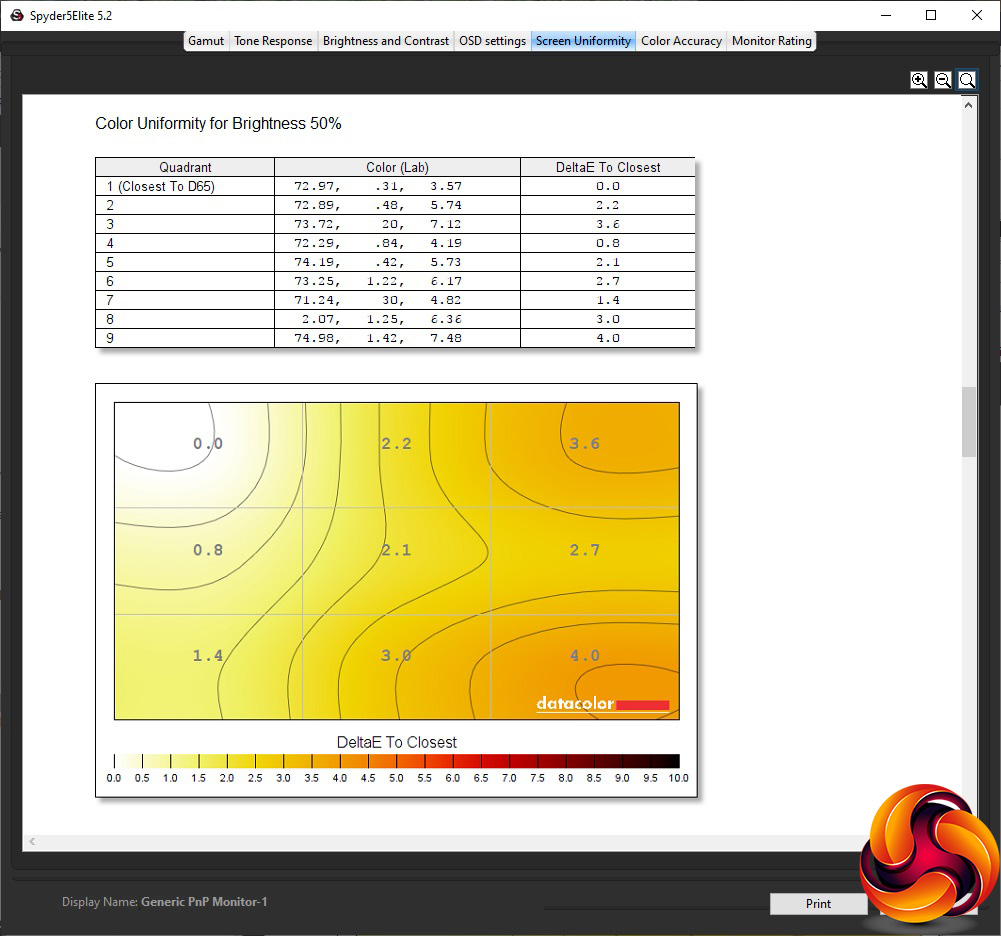Click the Color (Lab) column header
Viewport: 1001px width, 936px height.
pyautogui.click(x=397, y=167)
